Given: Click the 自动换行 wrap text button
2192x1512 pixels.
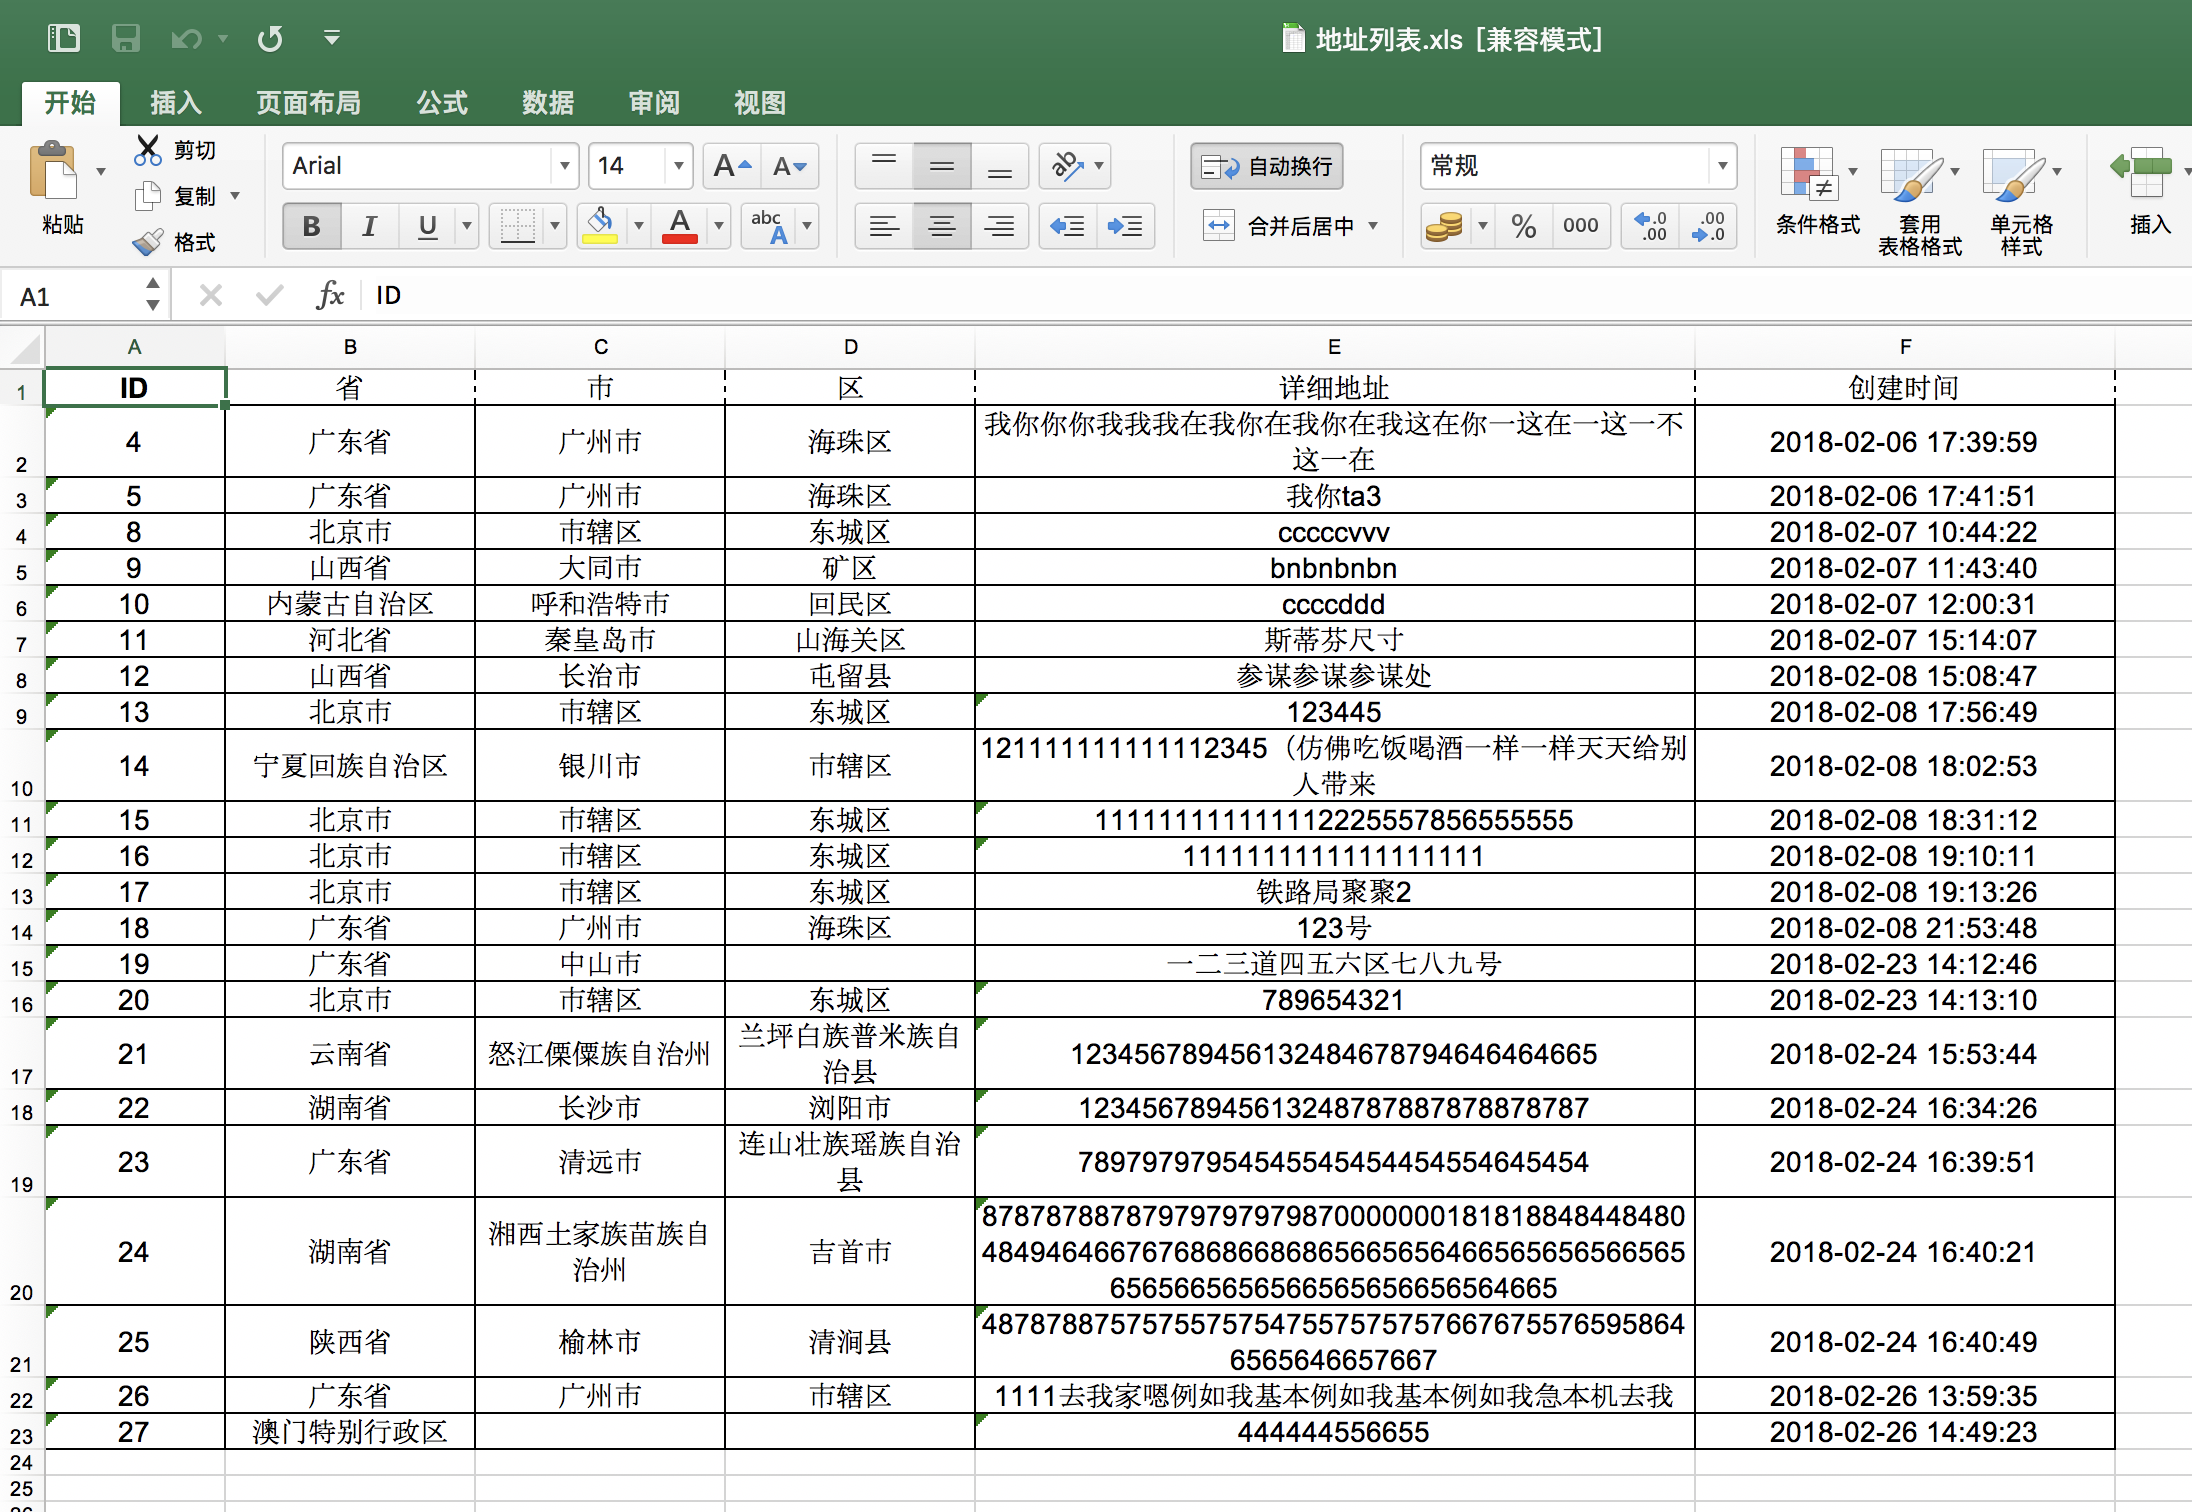Looking at the screenshot, I should click(x=1267, y=166).
